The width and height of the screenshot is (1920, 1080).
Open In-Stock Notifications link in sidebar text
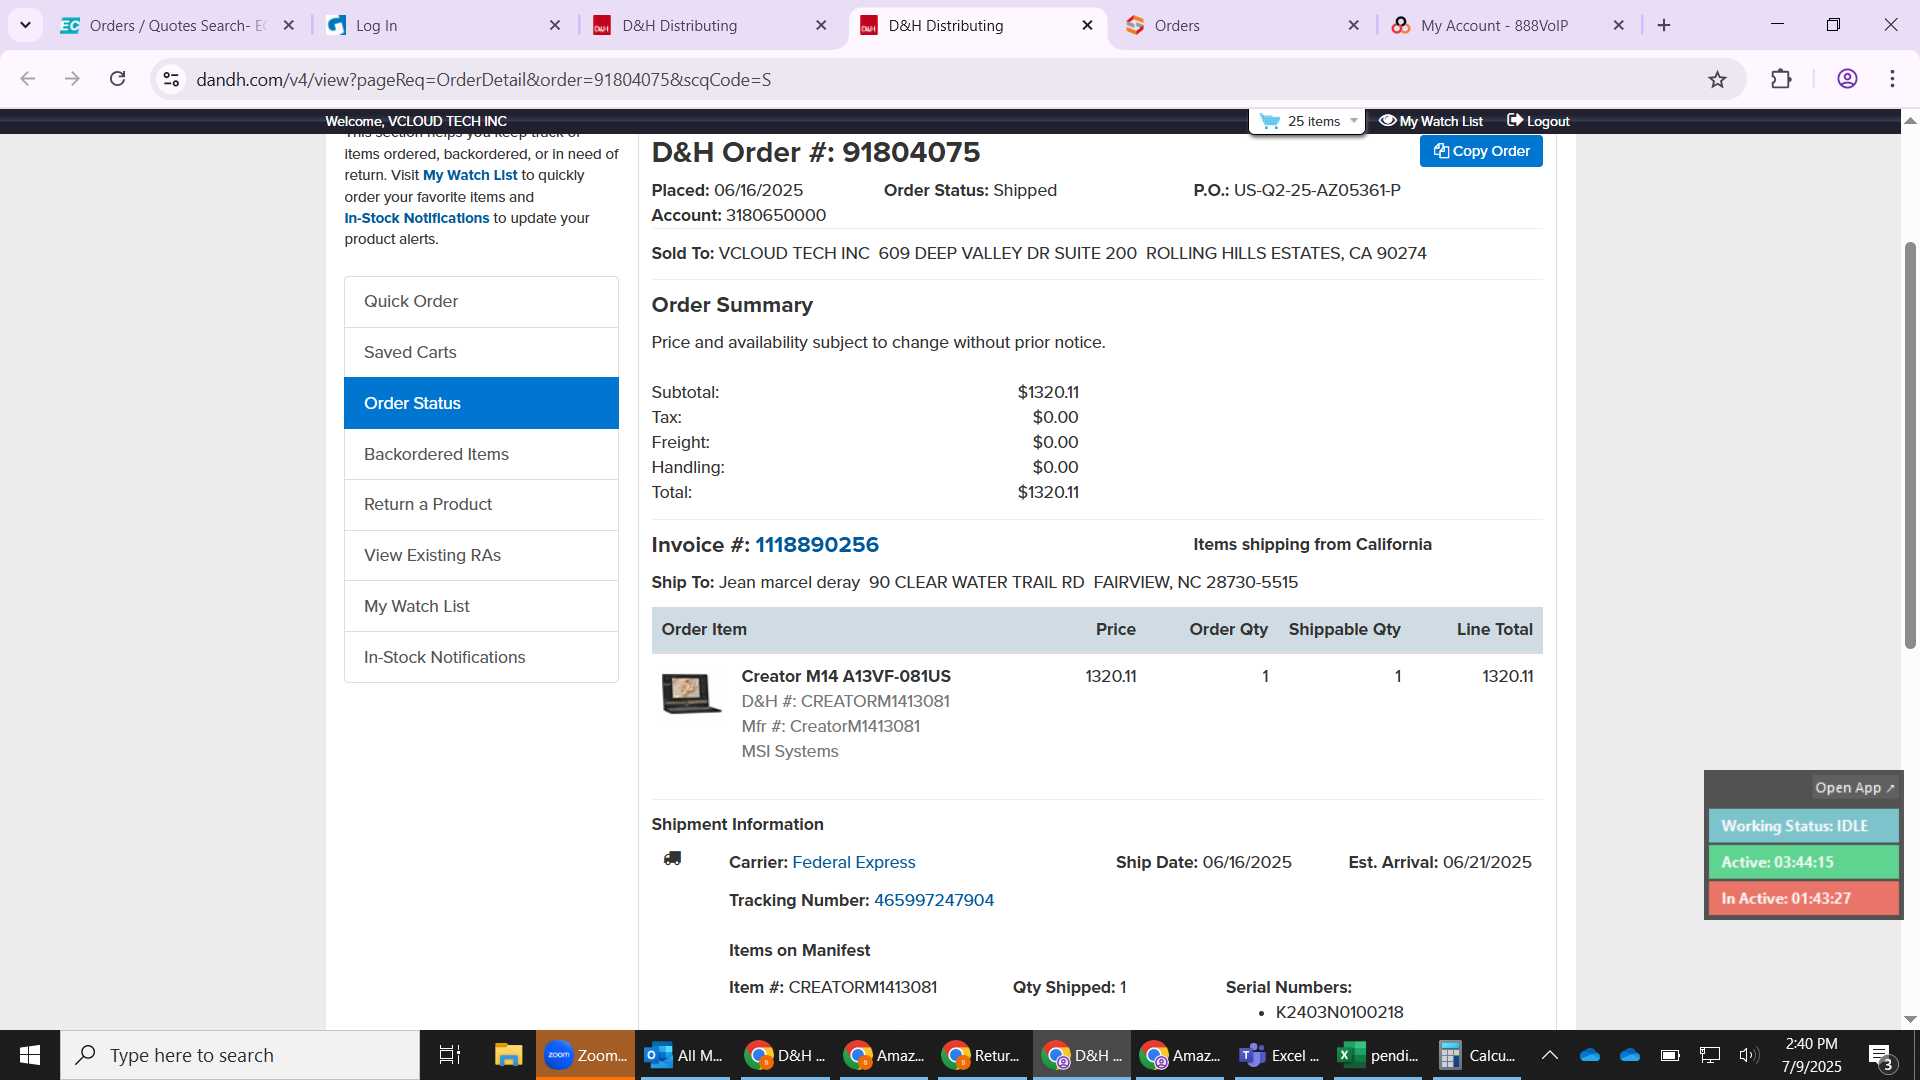[416, 218]
